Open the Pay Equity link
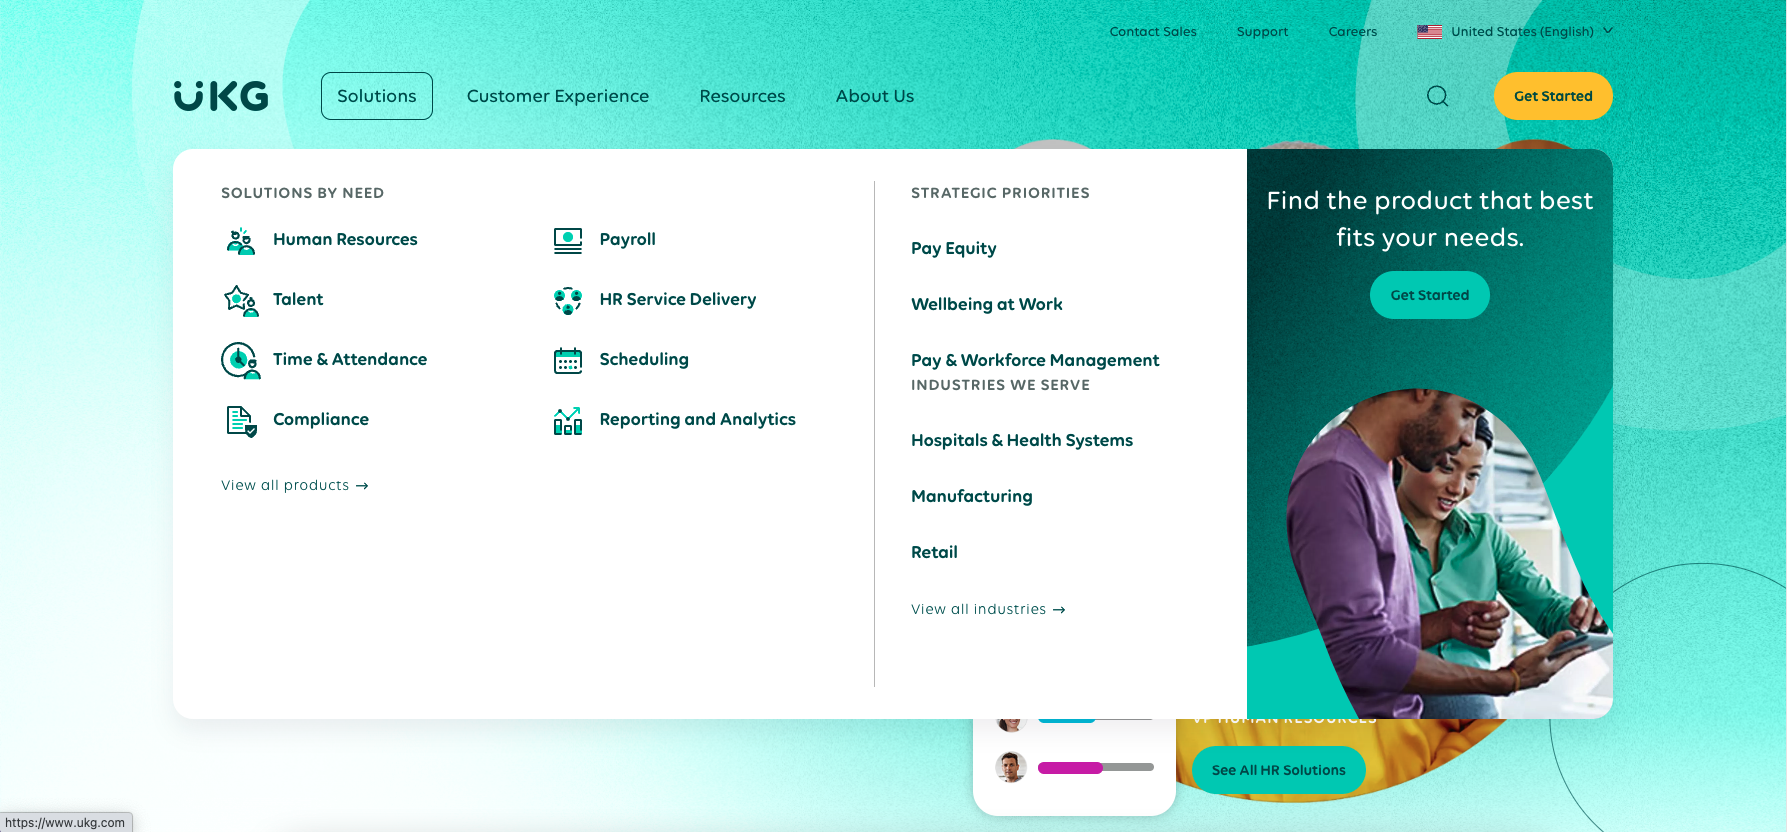 (953, 248)
